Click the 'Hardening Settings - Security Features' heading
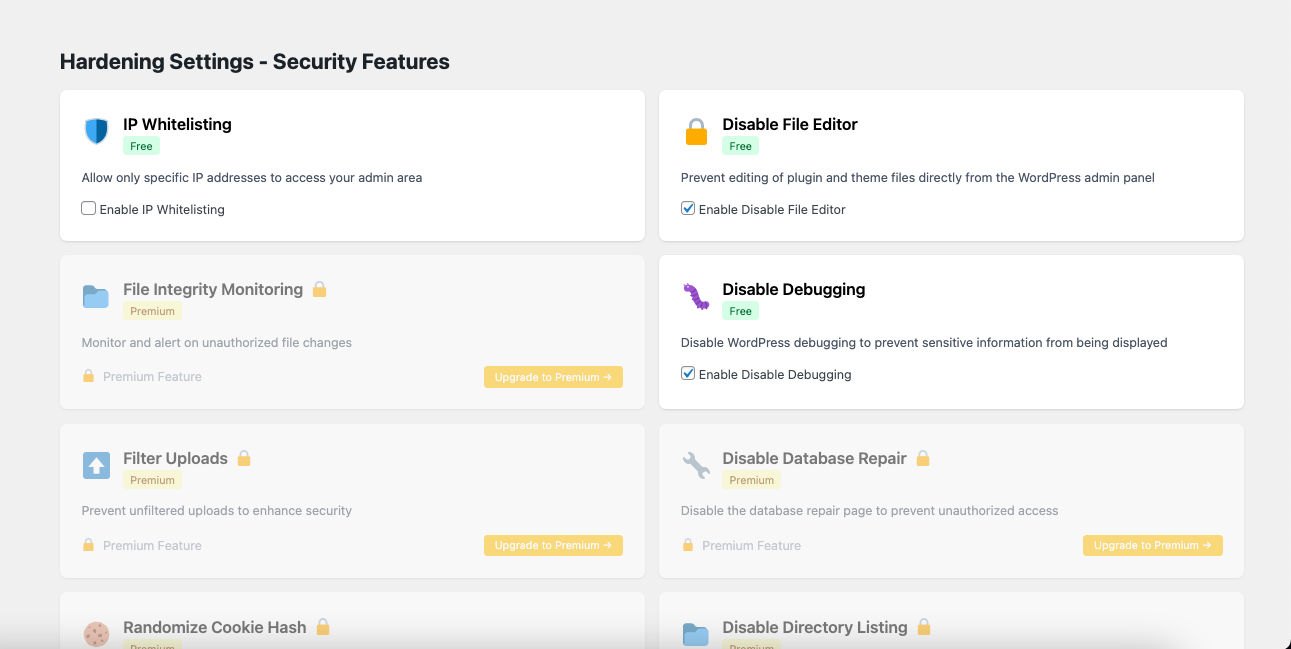 (x=255, y=62)
